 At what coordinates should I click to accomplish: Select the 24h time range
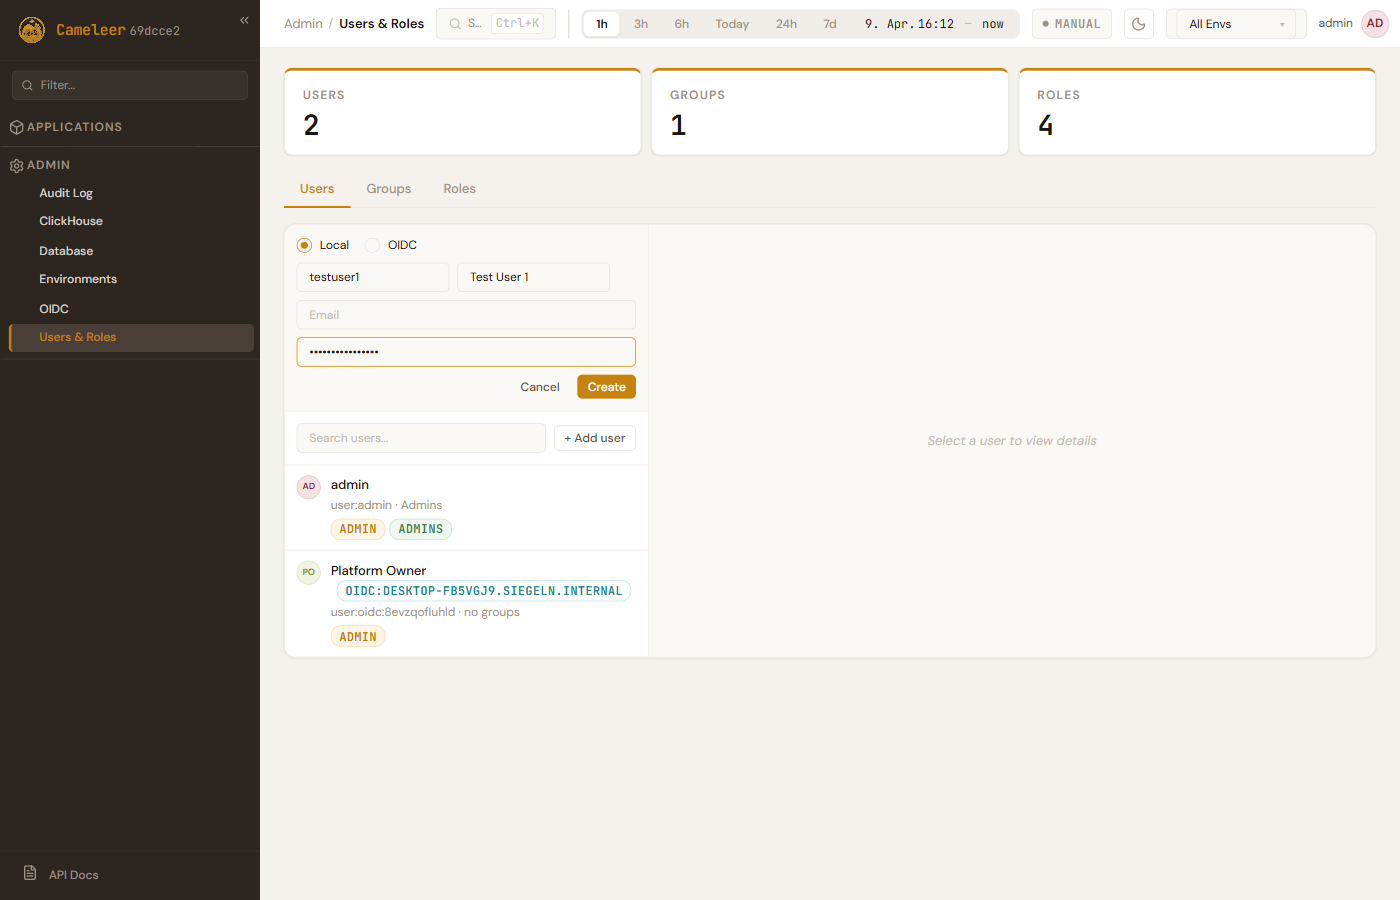pyautogui.click(x=786, y=24)
